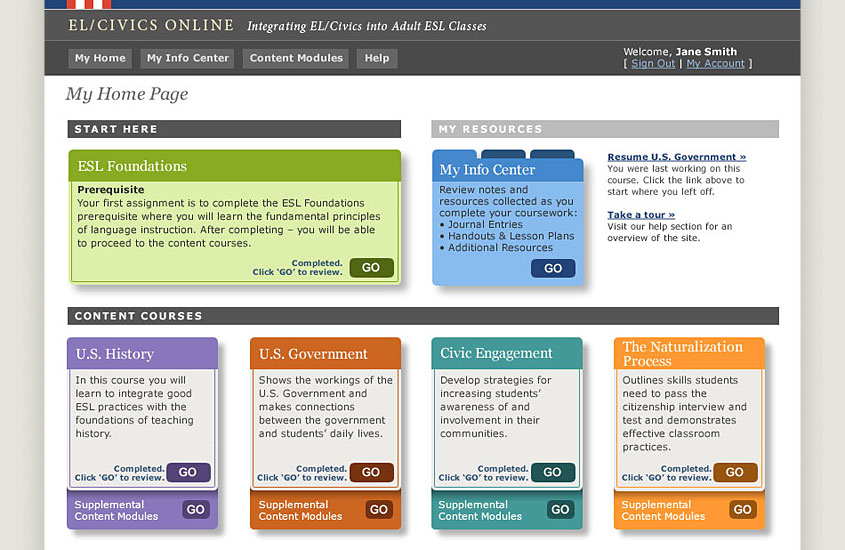Open Naturalization Supplemental Content Modules GO
This screenshot has width=845, height=550.
[x=742, y=510]
